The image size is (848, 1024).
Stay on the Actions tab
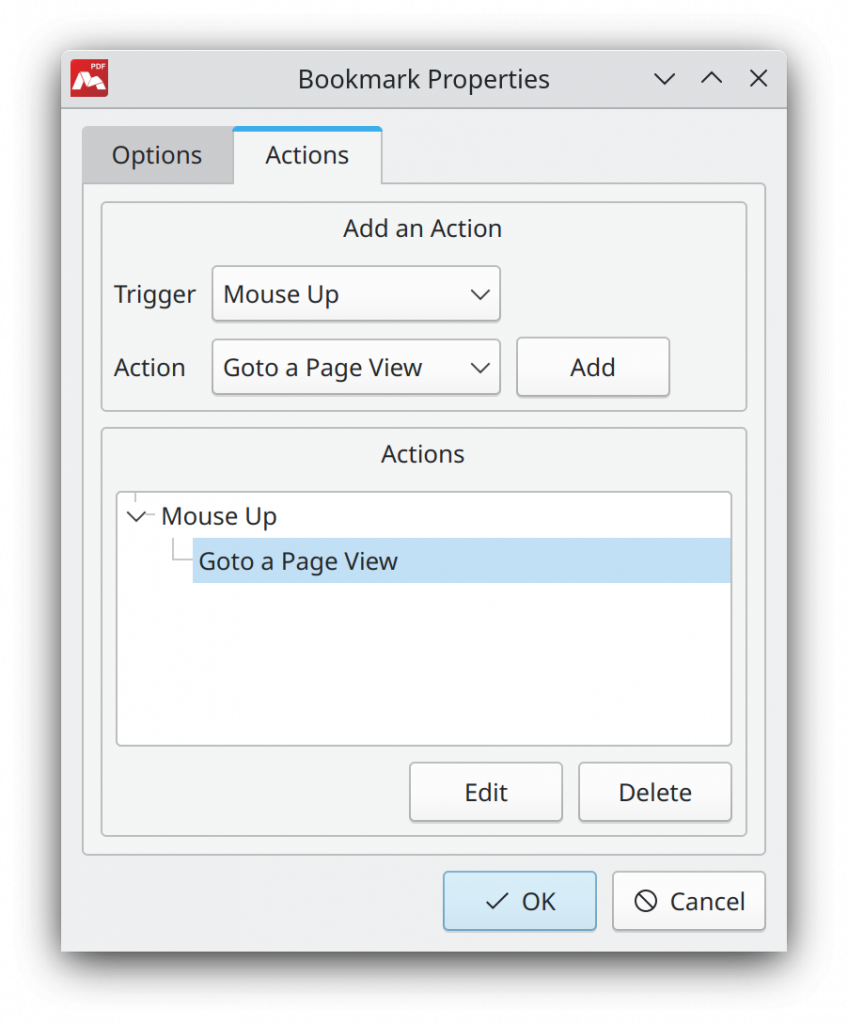pos(306,155)
